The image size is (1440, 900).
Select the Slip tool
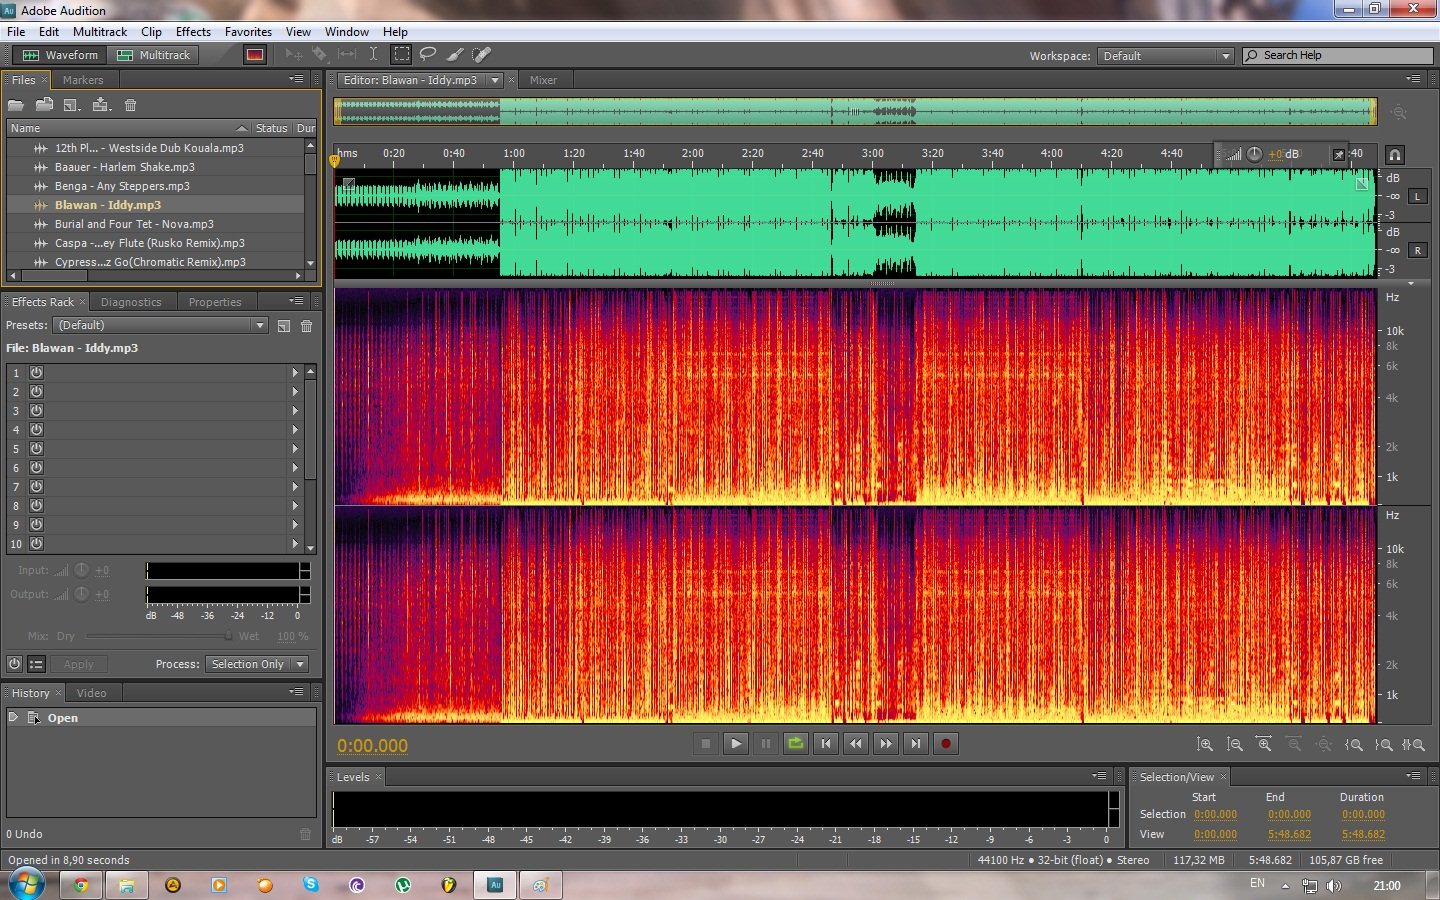tap(347, 55)
